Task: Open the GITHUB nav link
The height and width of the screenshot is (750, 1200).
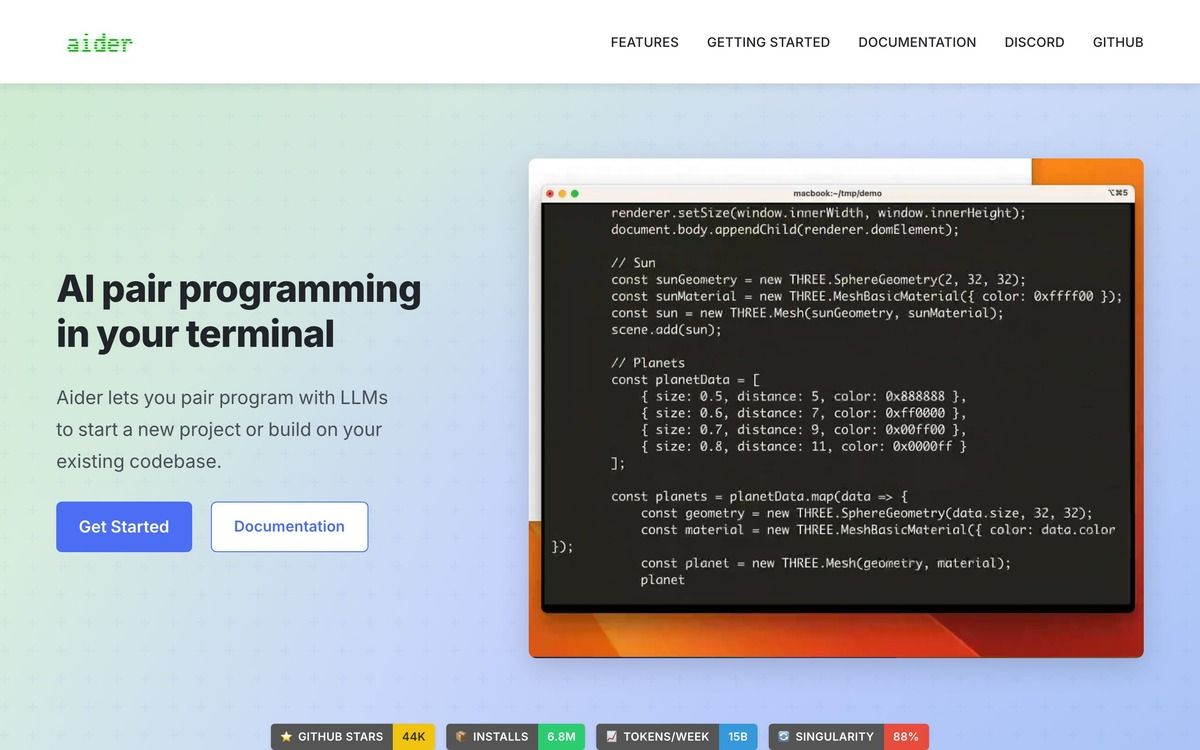Action: tap(1118, 42)
